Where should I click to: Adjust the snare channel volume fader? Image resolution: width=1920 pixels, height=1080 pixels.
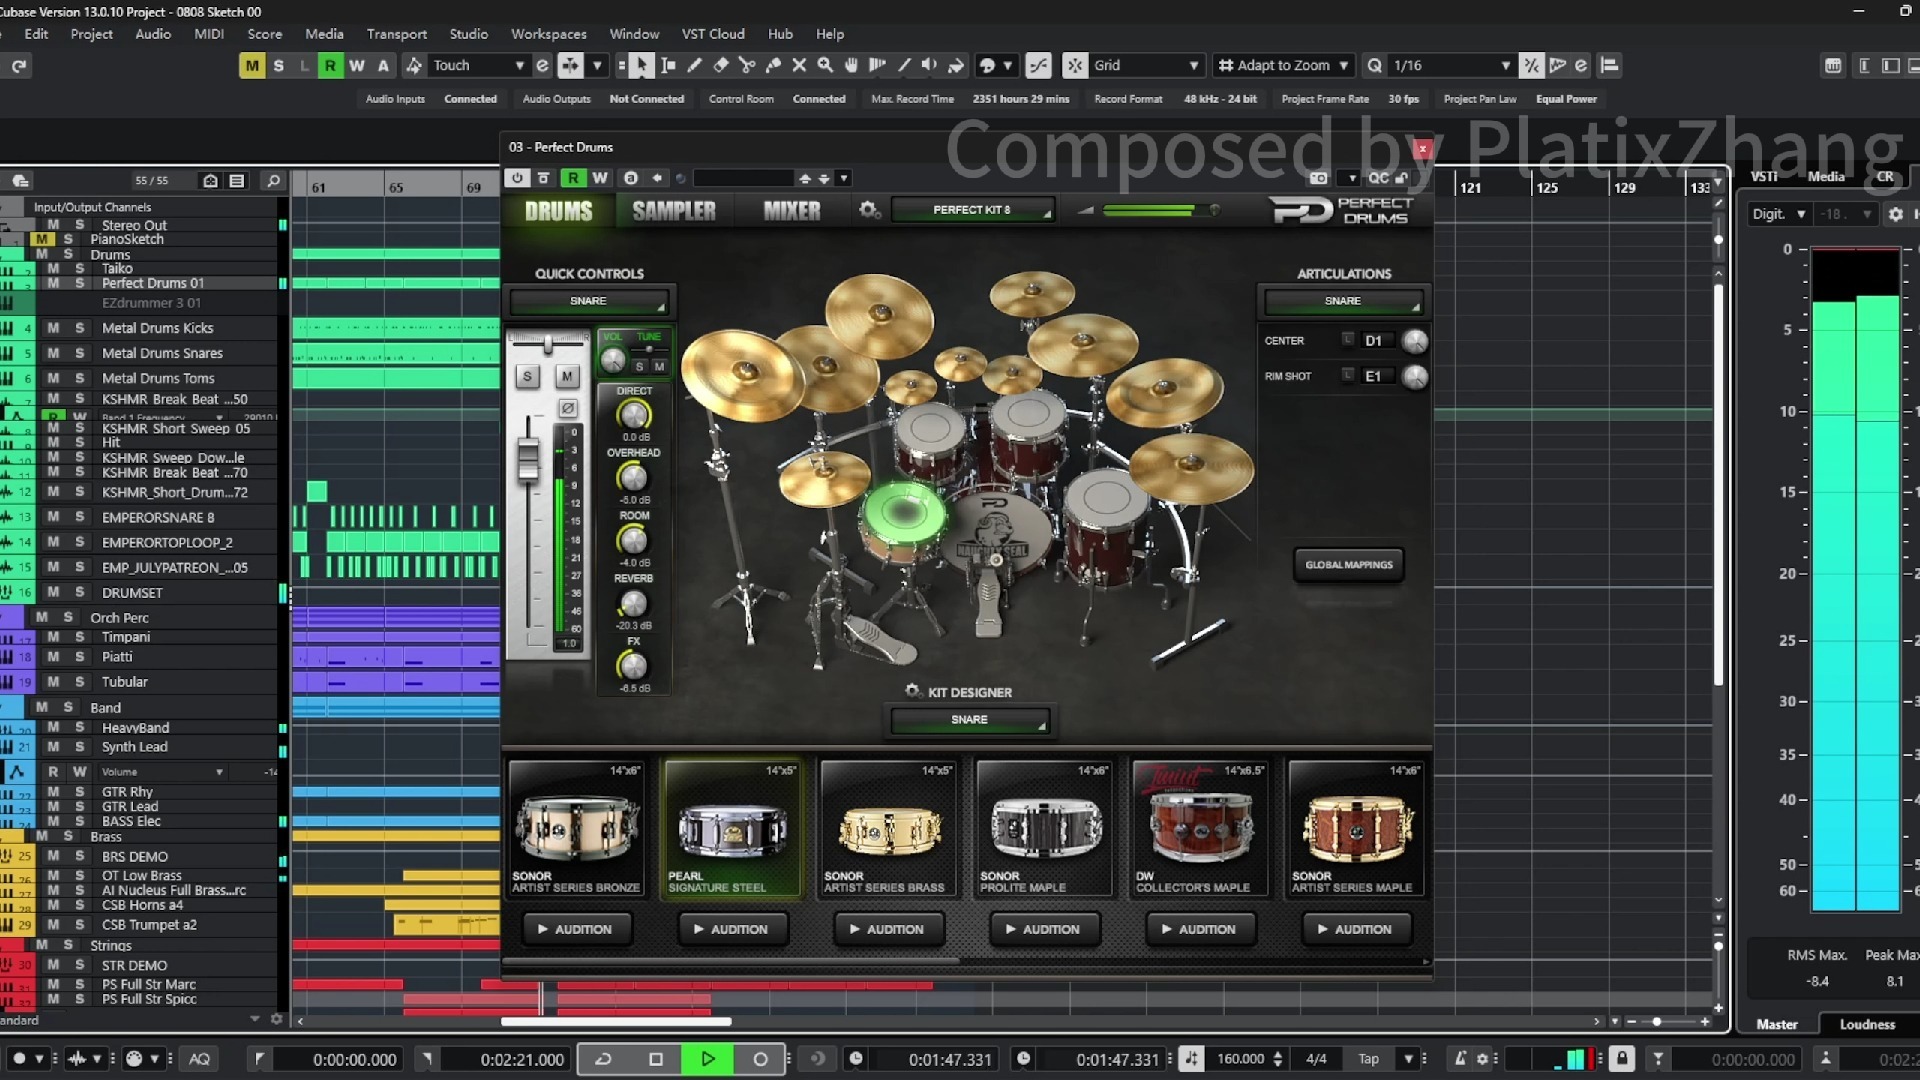tap(527, 459)
